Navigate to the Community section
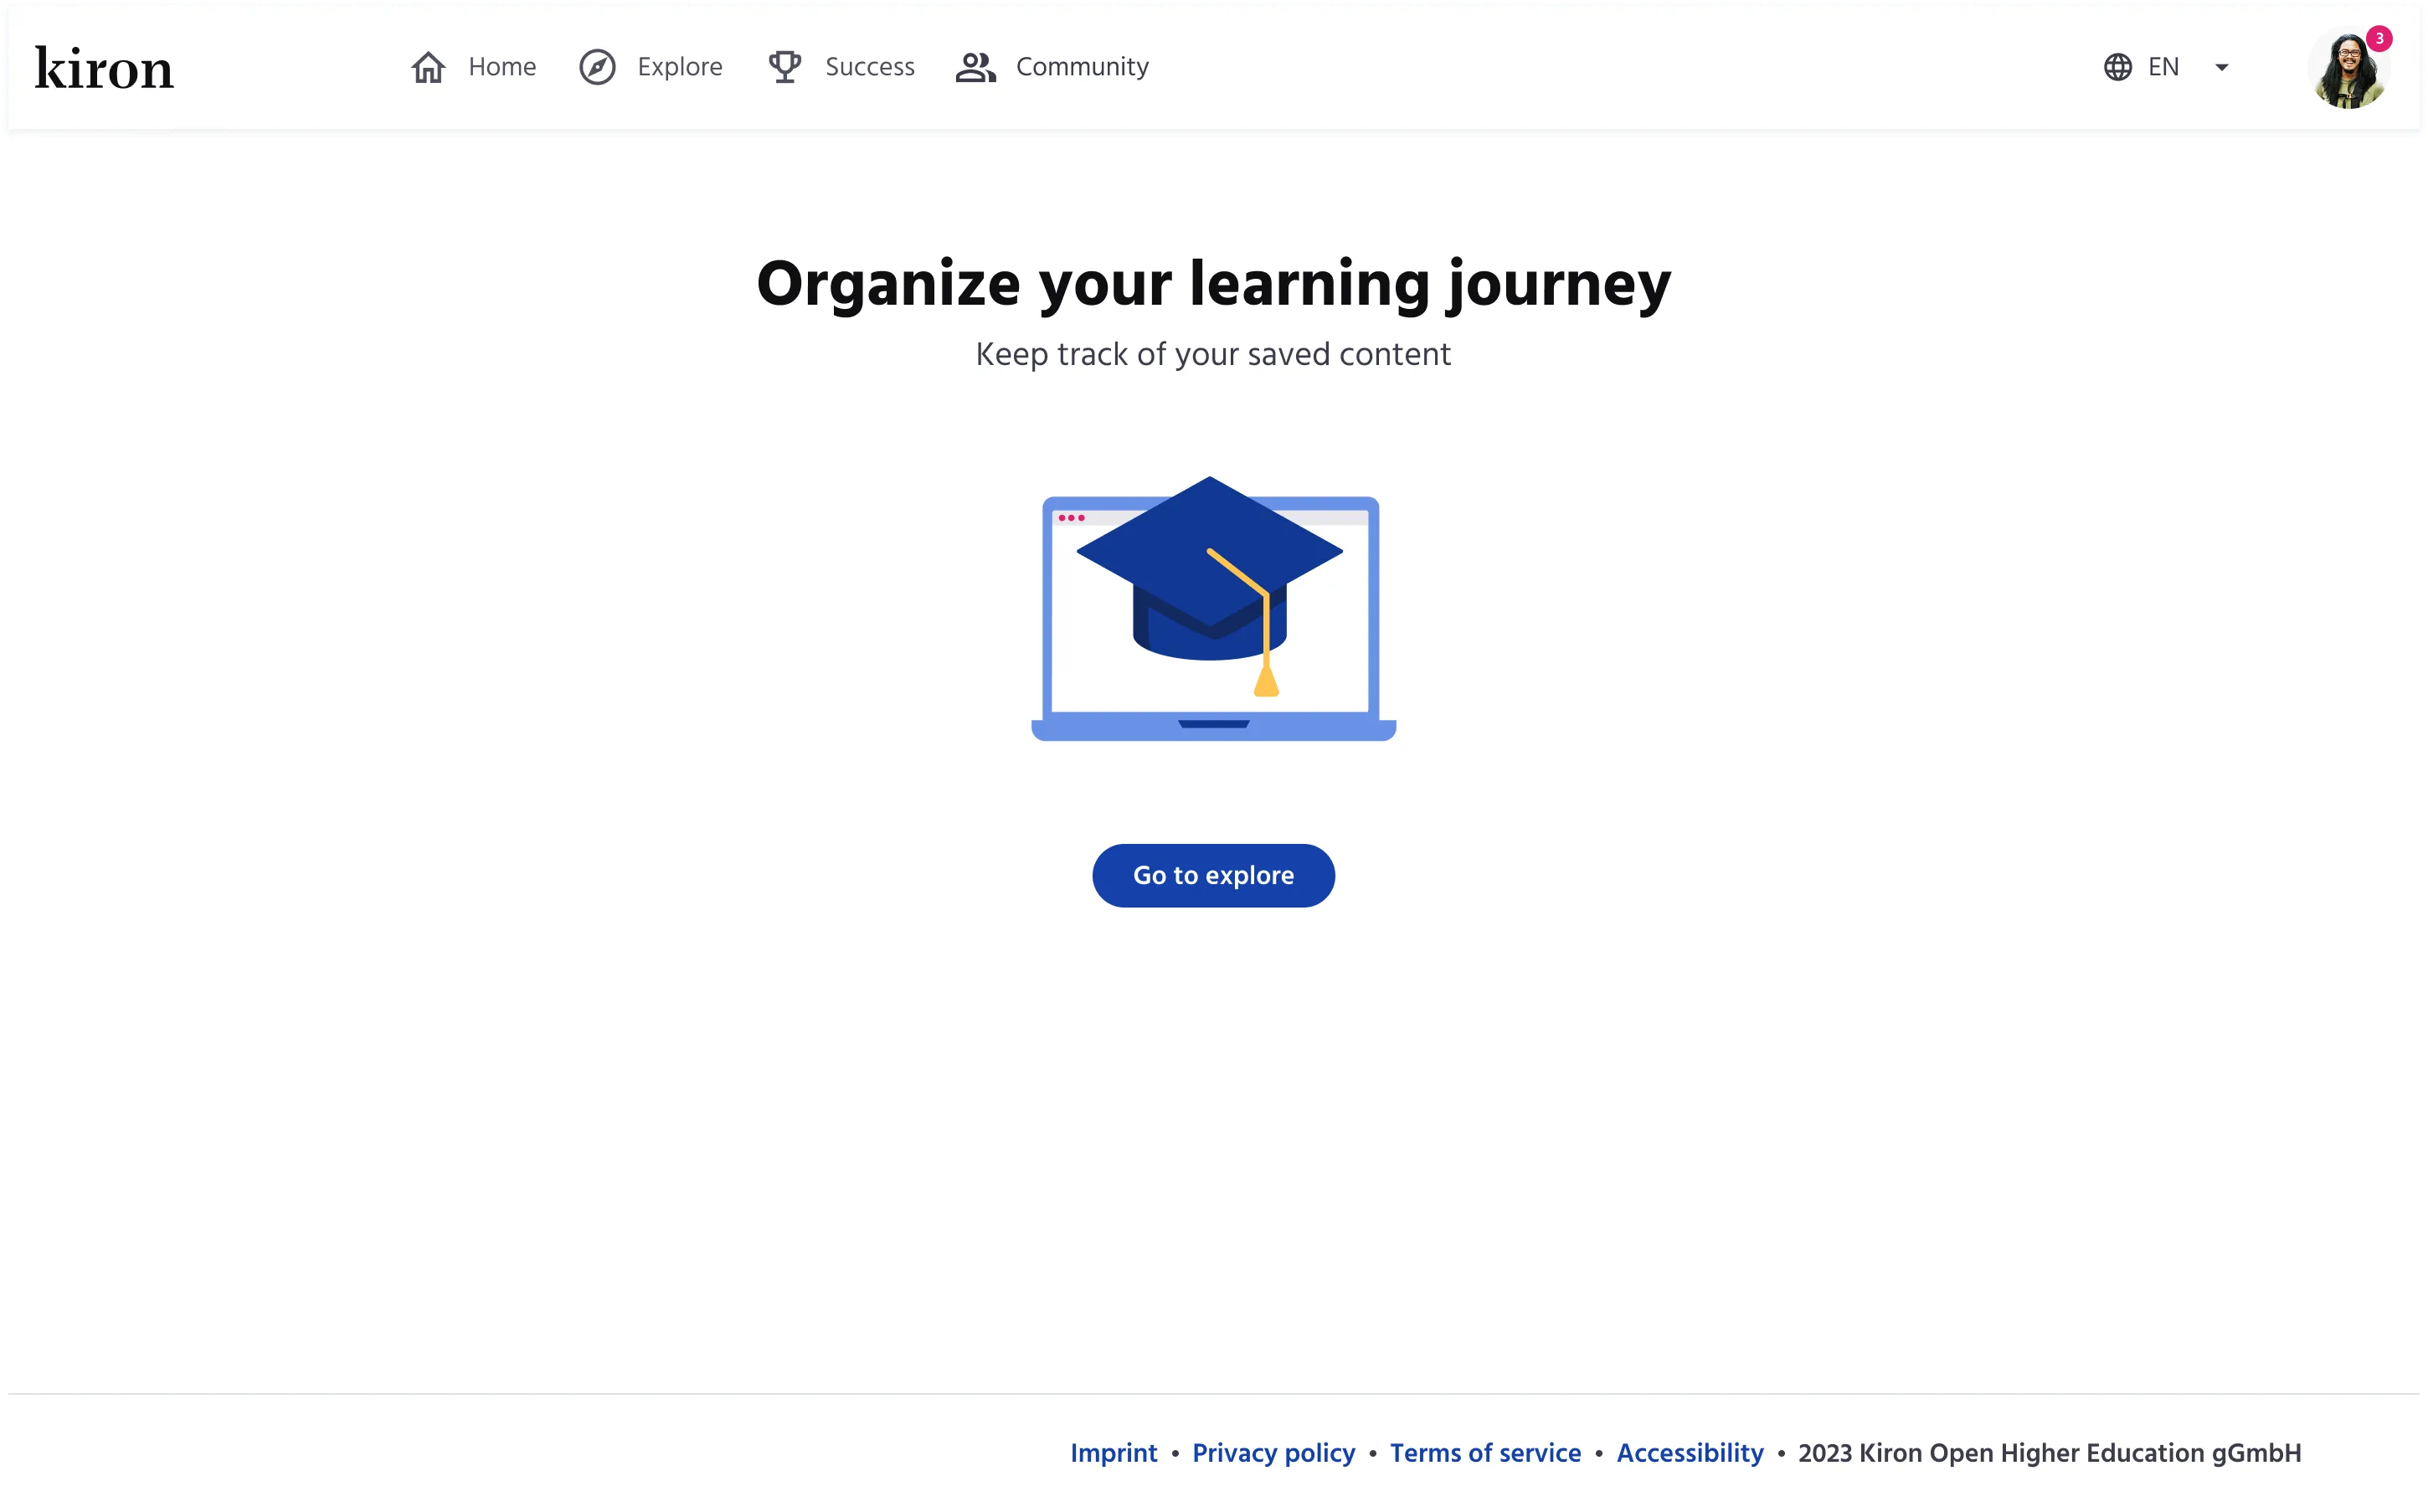Viewport: 2428px width, 1512px height. point(1082,66)
